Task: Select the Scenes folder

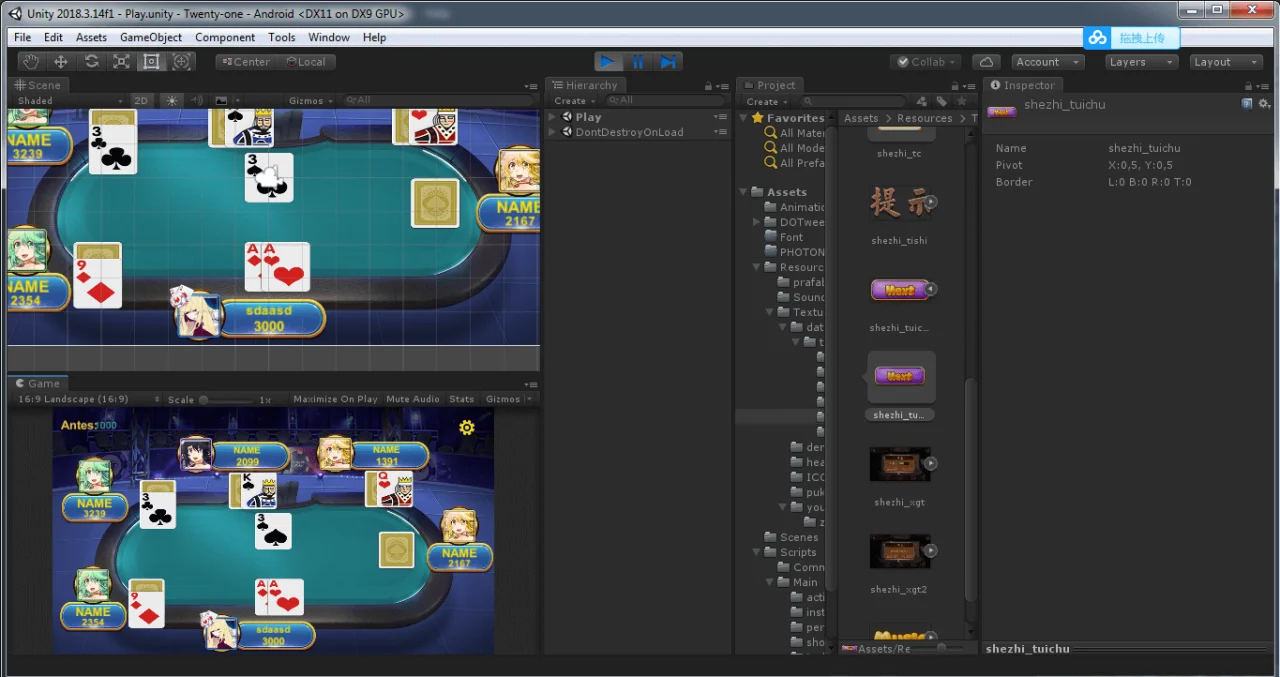Action: pyautogui.click(x=791, y=537)
